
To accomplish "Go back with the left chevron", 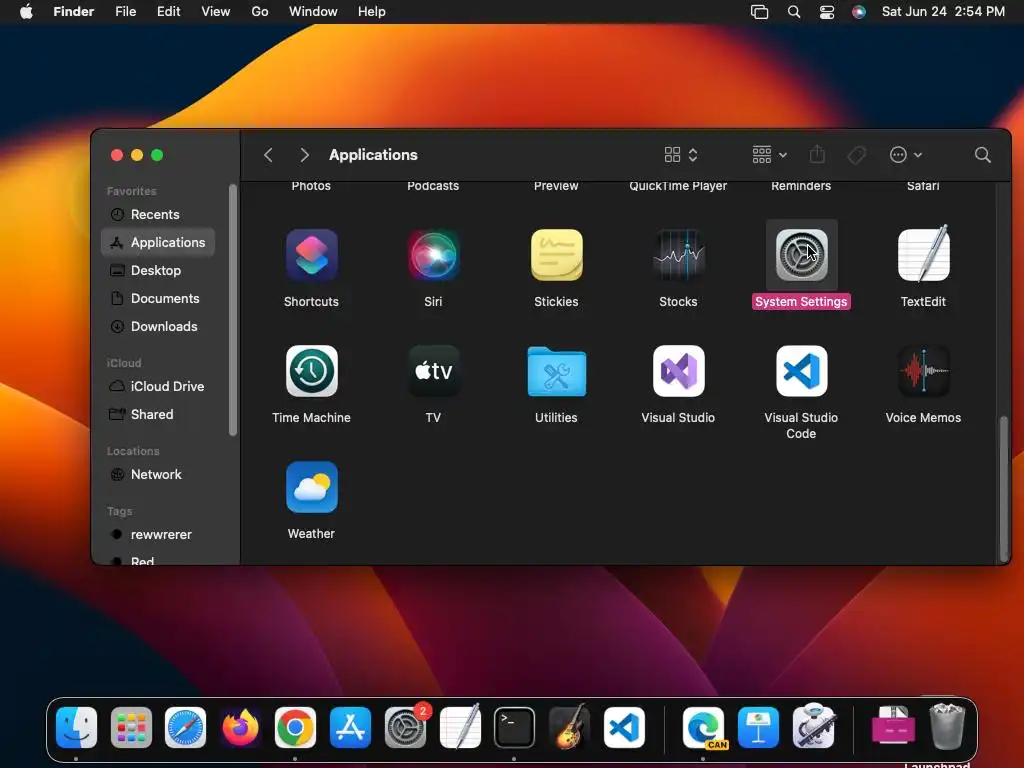I will coord(268,155).
